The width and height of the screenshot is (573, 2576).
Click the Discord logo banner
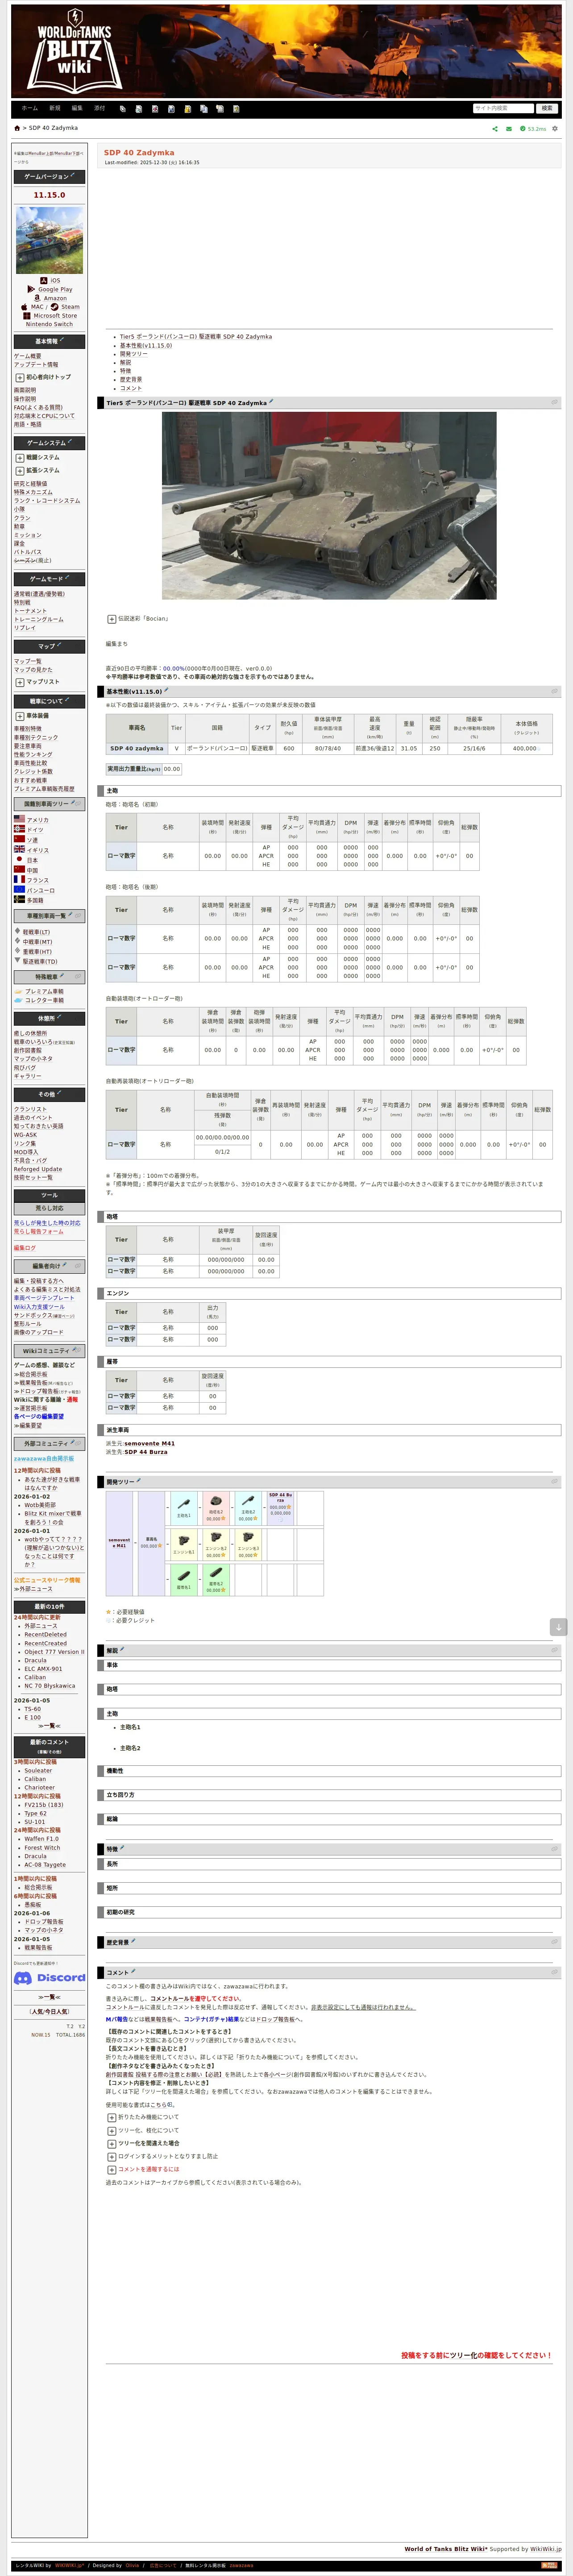pos(49,1978)
